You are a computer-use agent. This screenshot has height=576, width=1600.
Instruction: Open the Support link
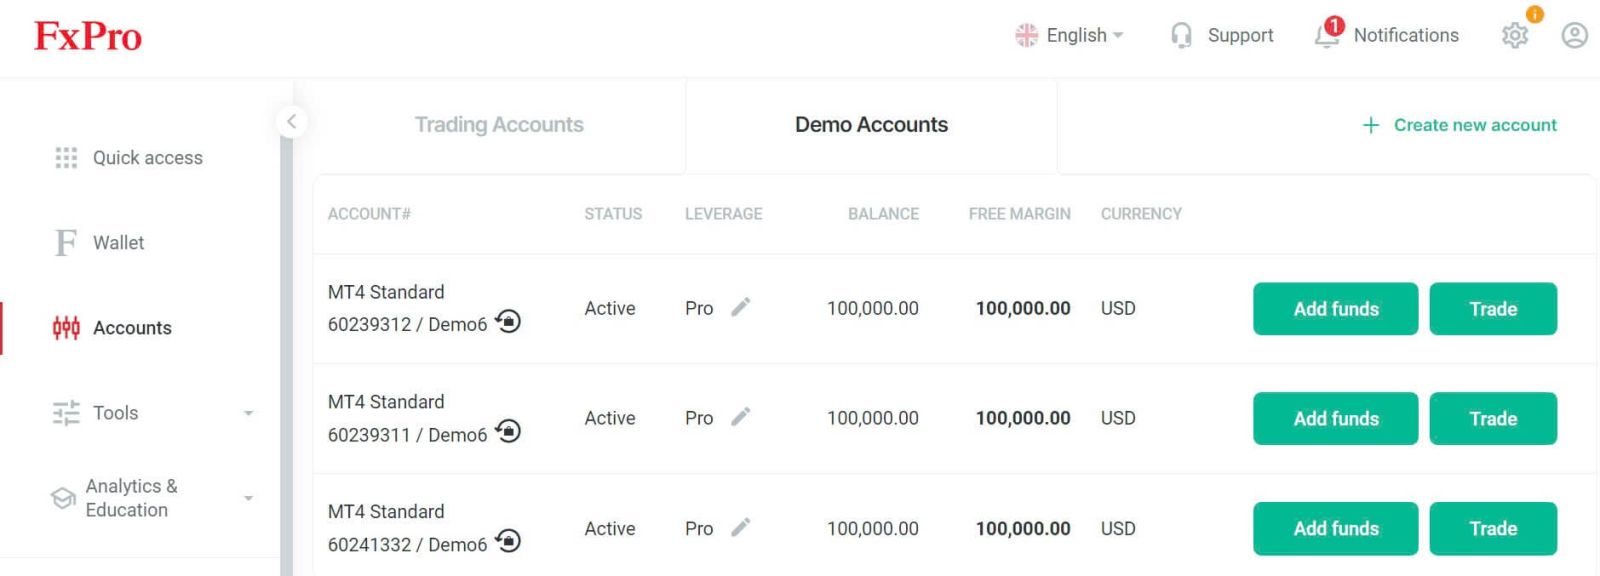pyautogui.click(x=1240, y=35)
